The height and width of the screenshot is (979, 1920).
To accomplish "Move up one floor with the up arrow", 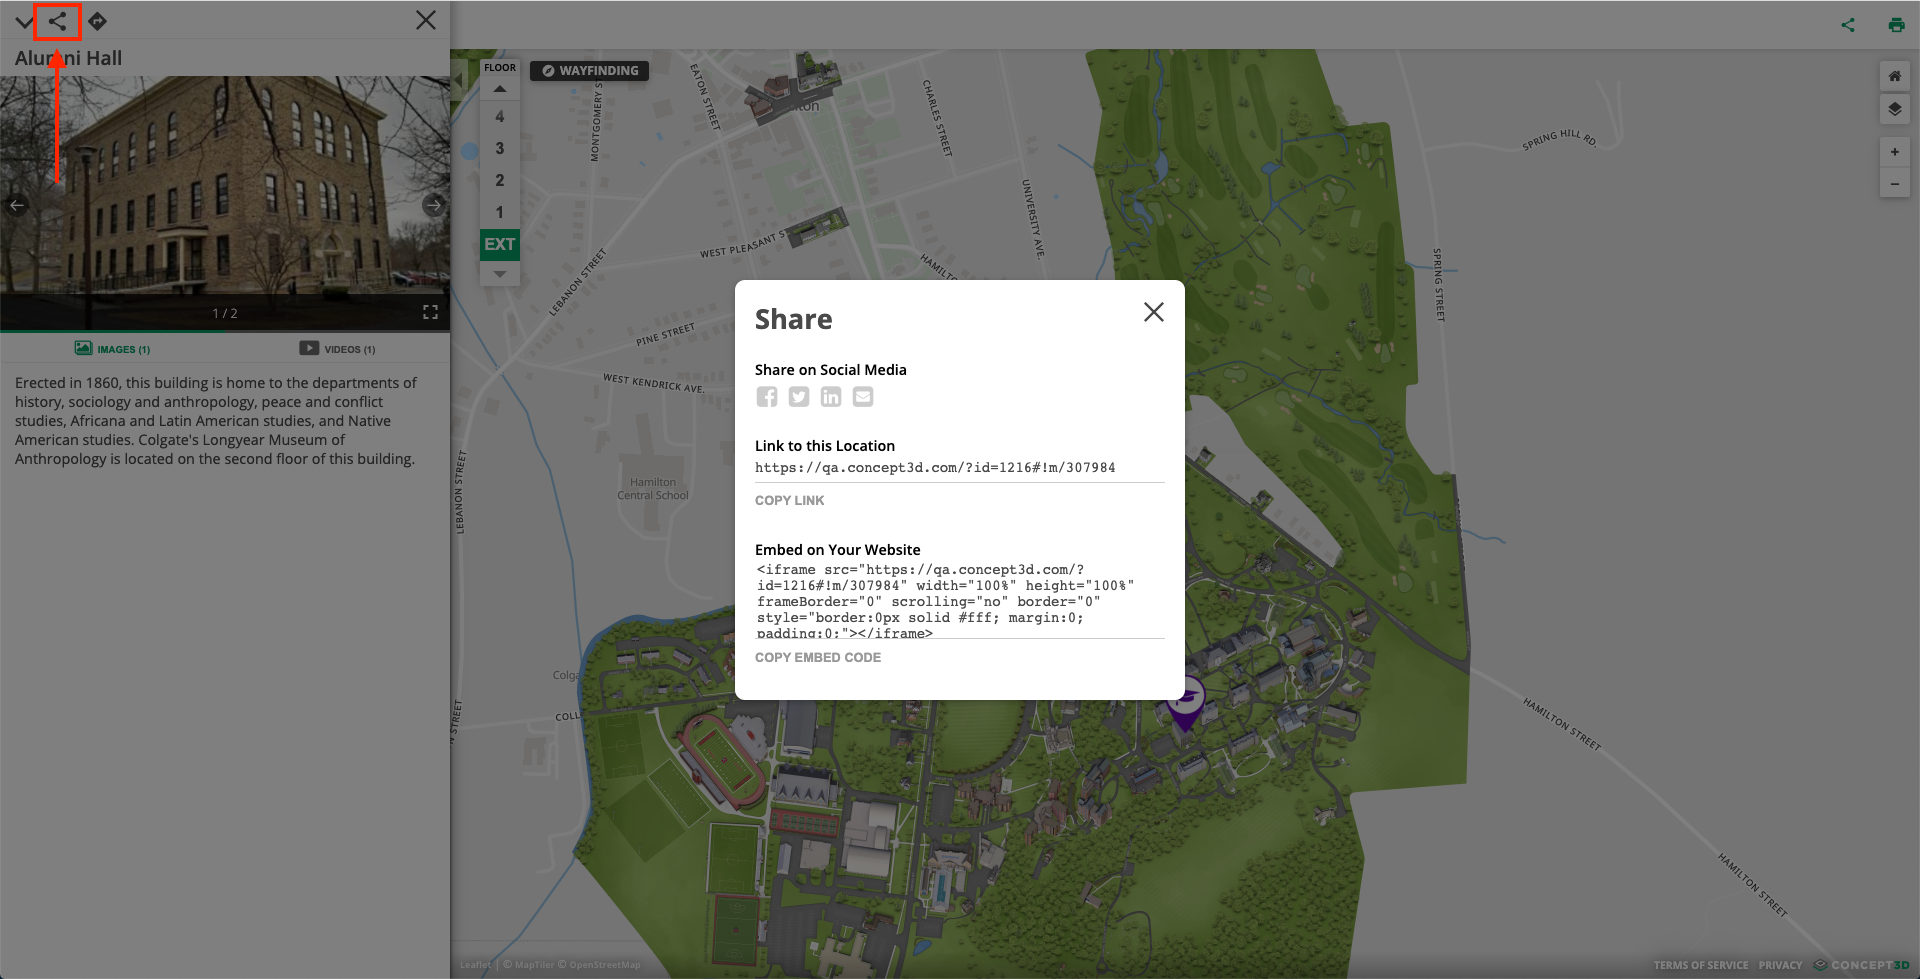I will 500,89.
